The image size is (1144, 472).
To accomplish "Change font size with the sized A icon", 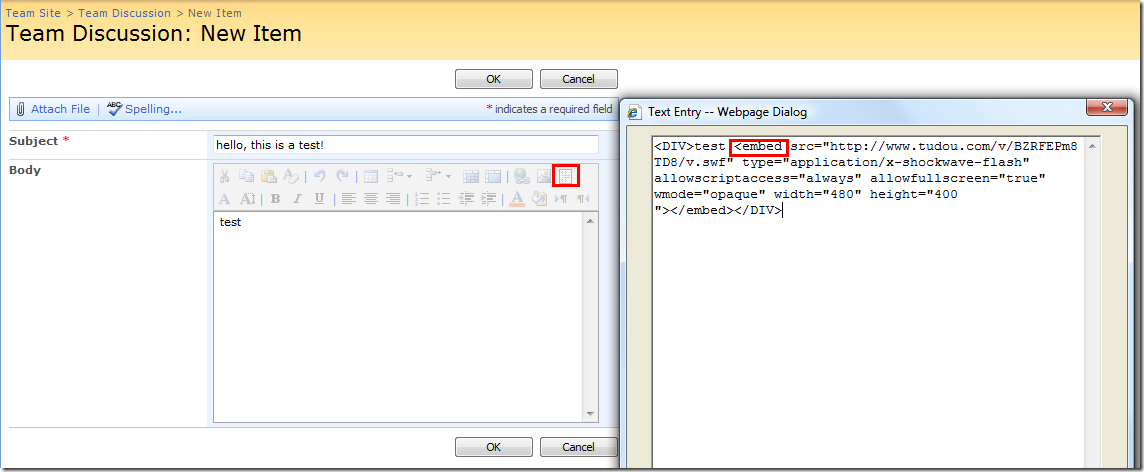I will pos(247,198).
